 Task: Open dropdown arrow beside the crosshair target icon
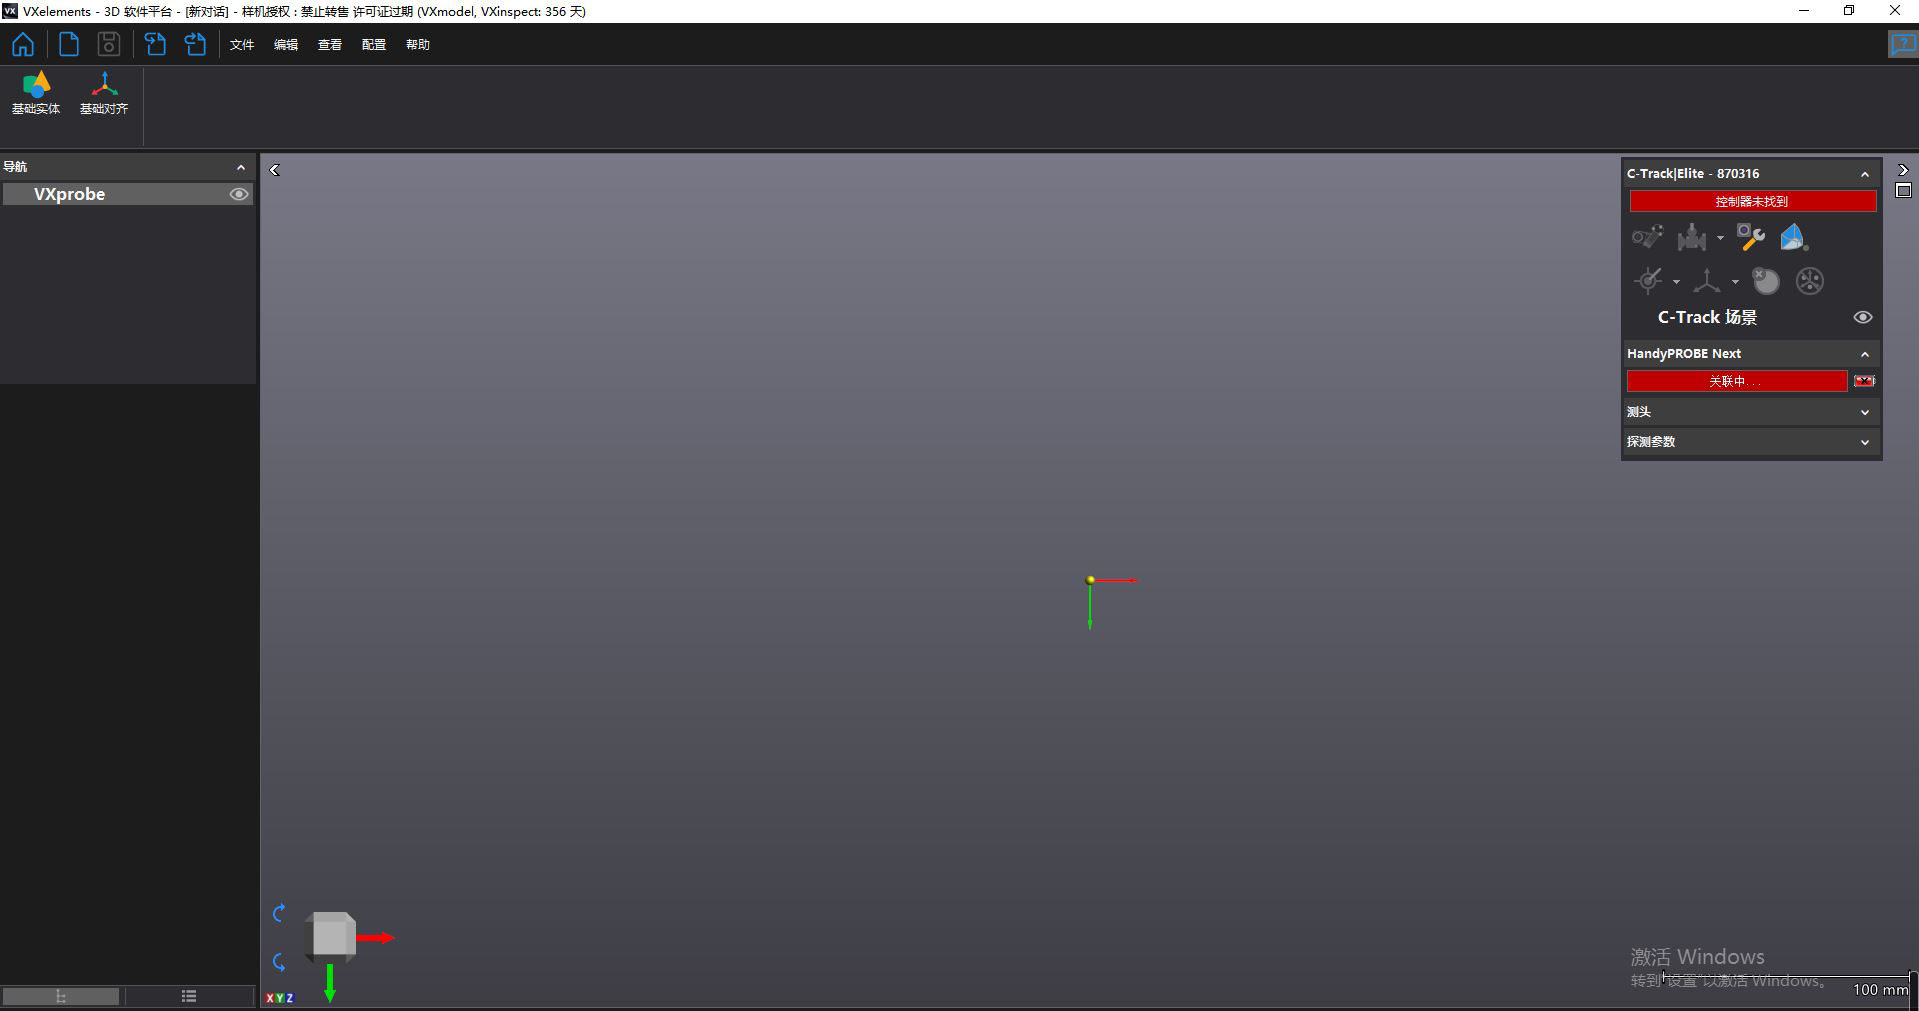tap(1676, 282)
